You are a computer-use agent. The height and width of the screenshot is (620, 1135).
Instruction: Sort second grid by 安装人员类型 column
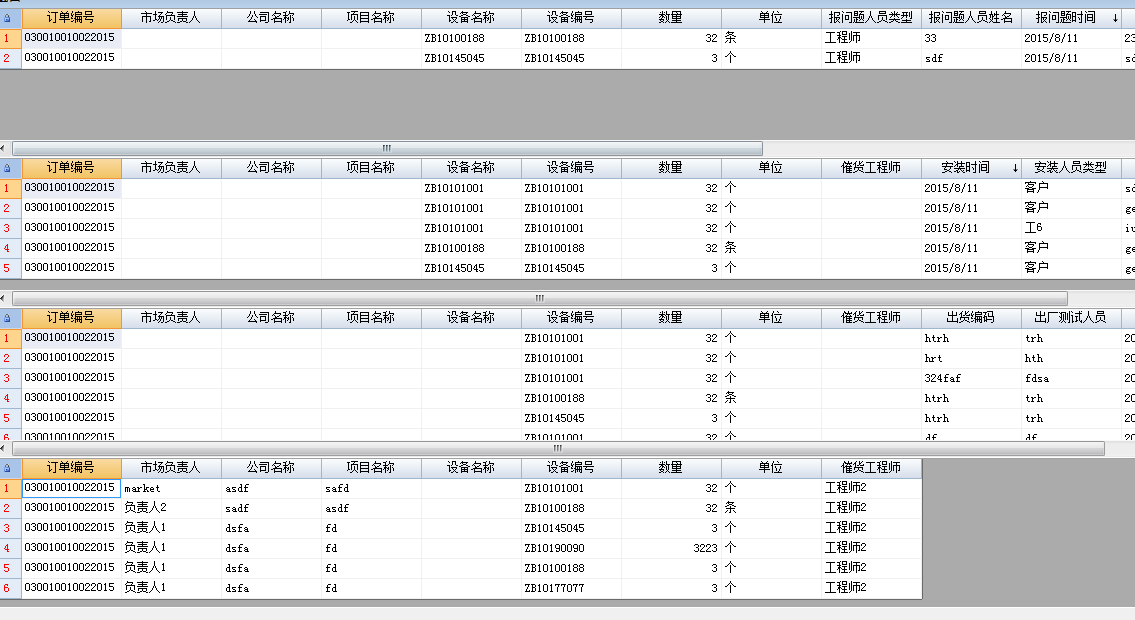(1071, 168)
